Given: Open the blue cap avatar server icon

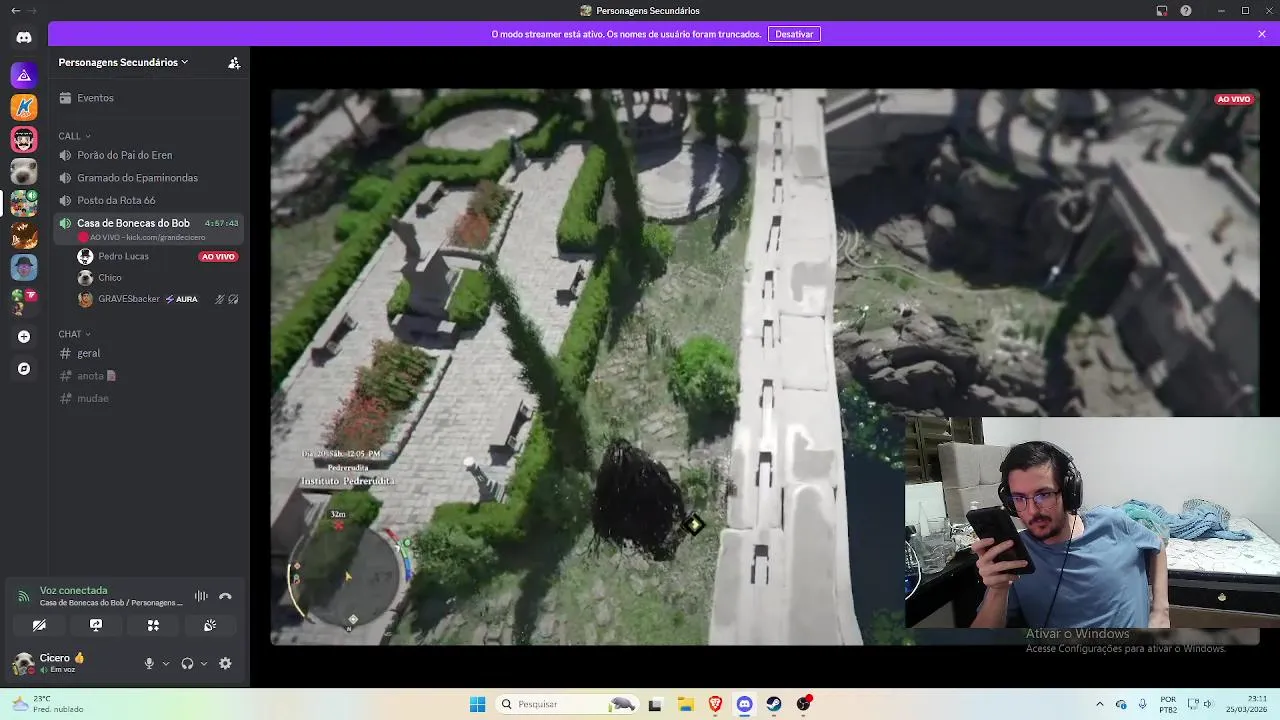Looking at the screenshot, I should [x=24, y=267].
